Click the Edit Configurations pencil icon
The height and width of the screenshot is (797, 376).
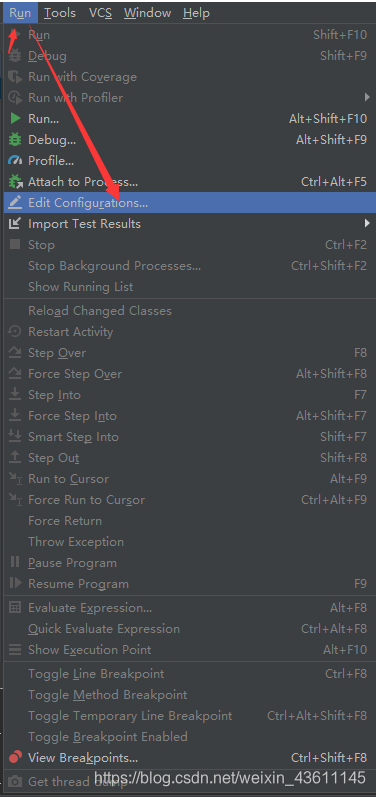click(15, 202)
